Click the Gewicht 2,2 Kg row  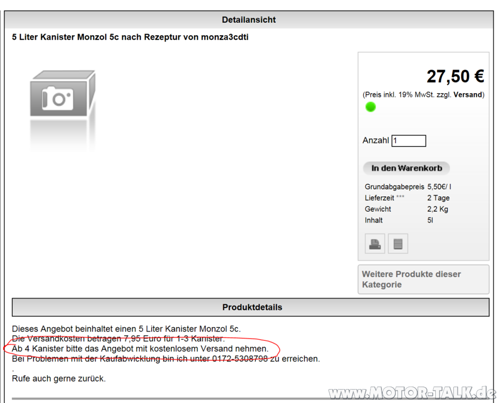pos(406,209)
